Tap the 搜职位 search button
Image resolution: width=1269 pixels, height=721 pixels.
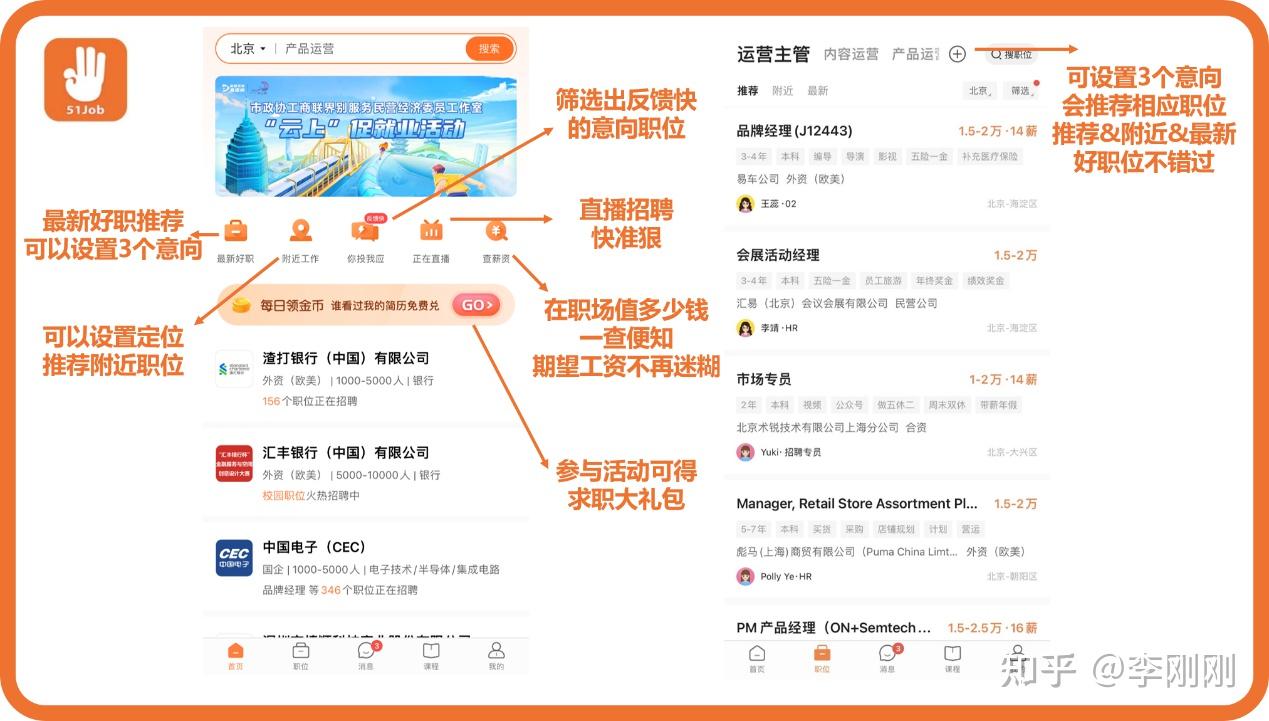click(1010, 54)
